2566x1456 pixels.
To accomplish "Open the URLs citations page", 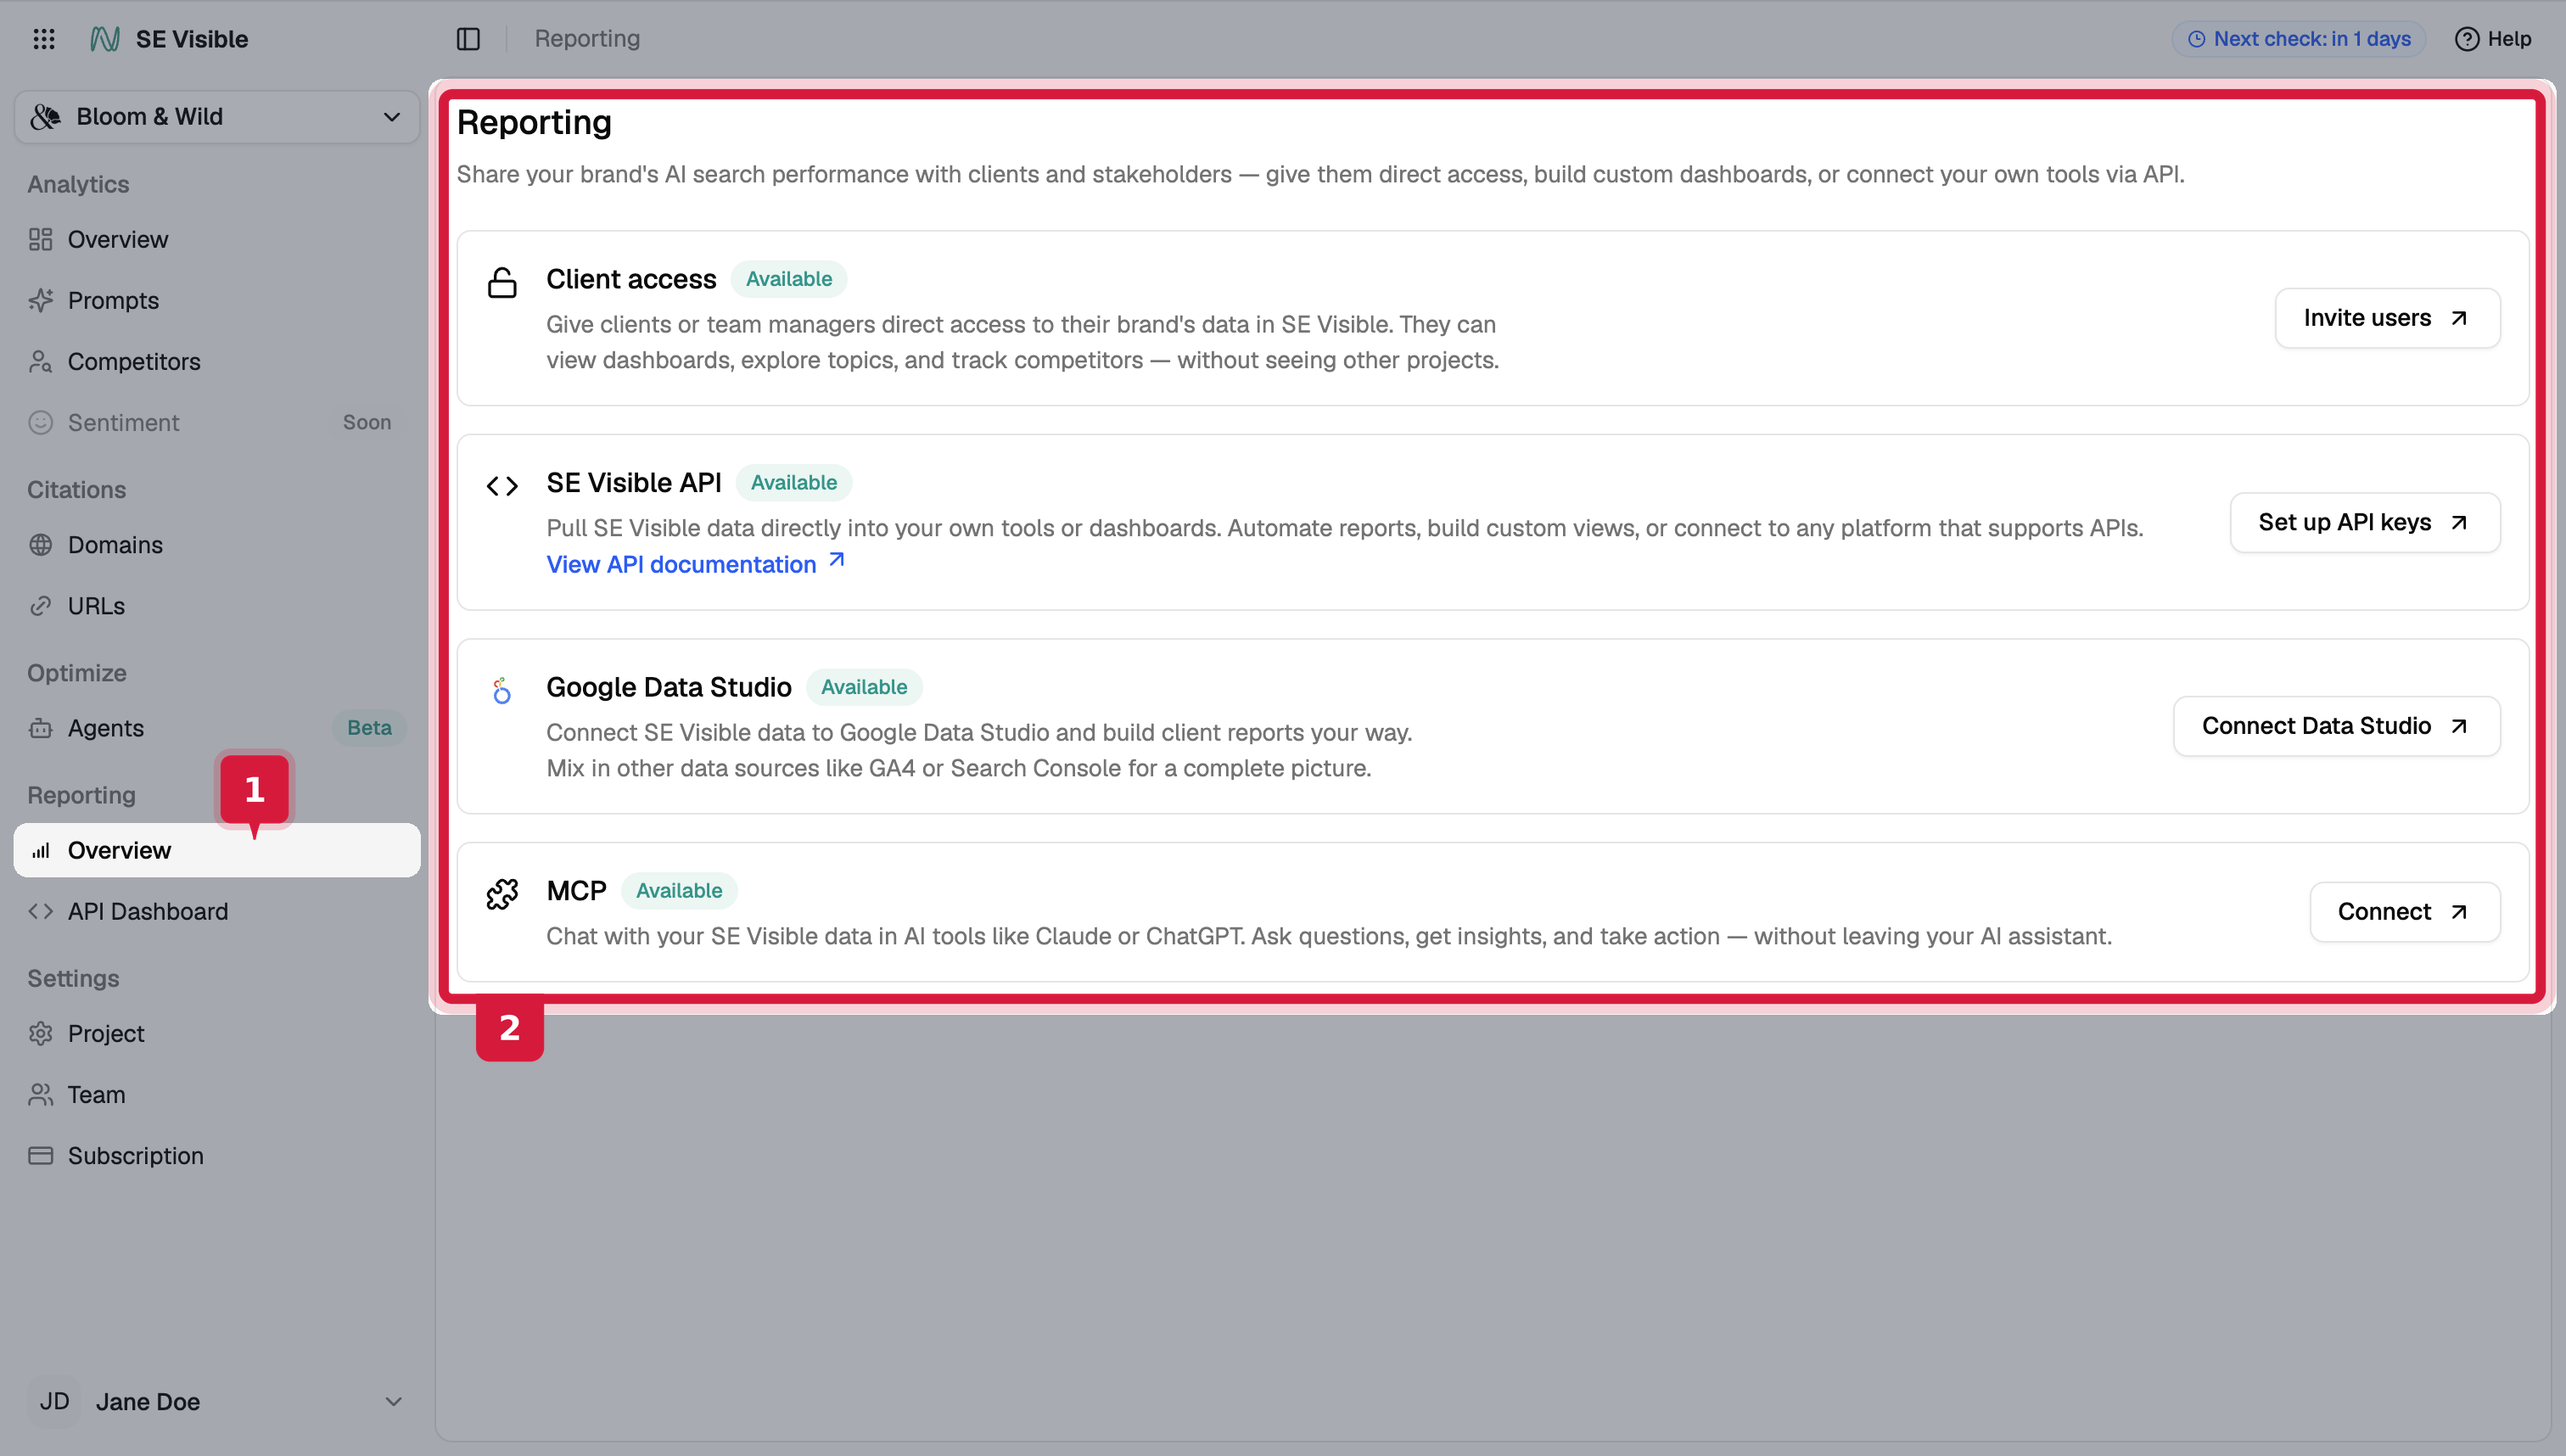I will (x=217, y=606).
